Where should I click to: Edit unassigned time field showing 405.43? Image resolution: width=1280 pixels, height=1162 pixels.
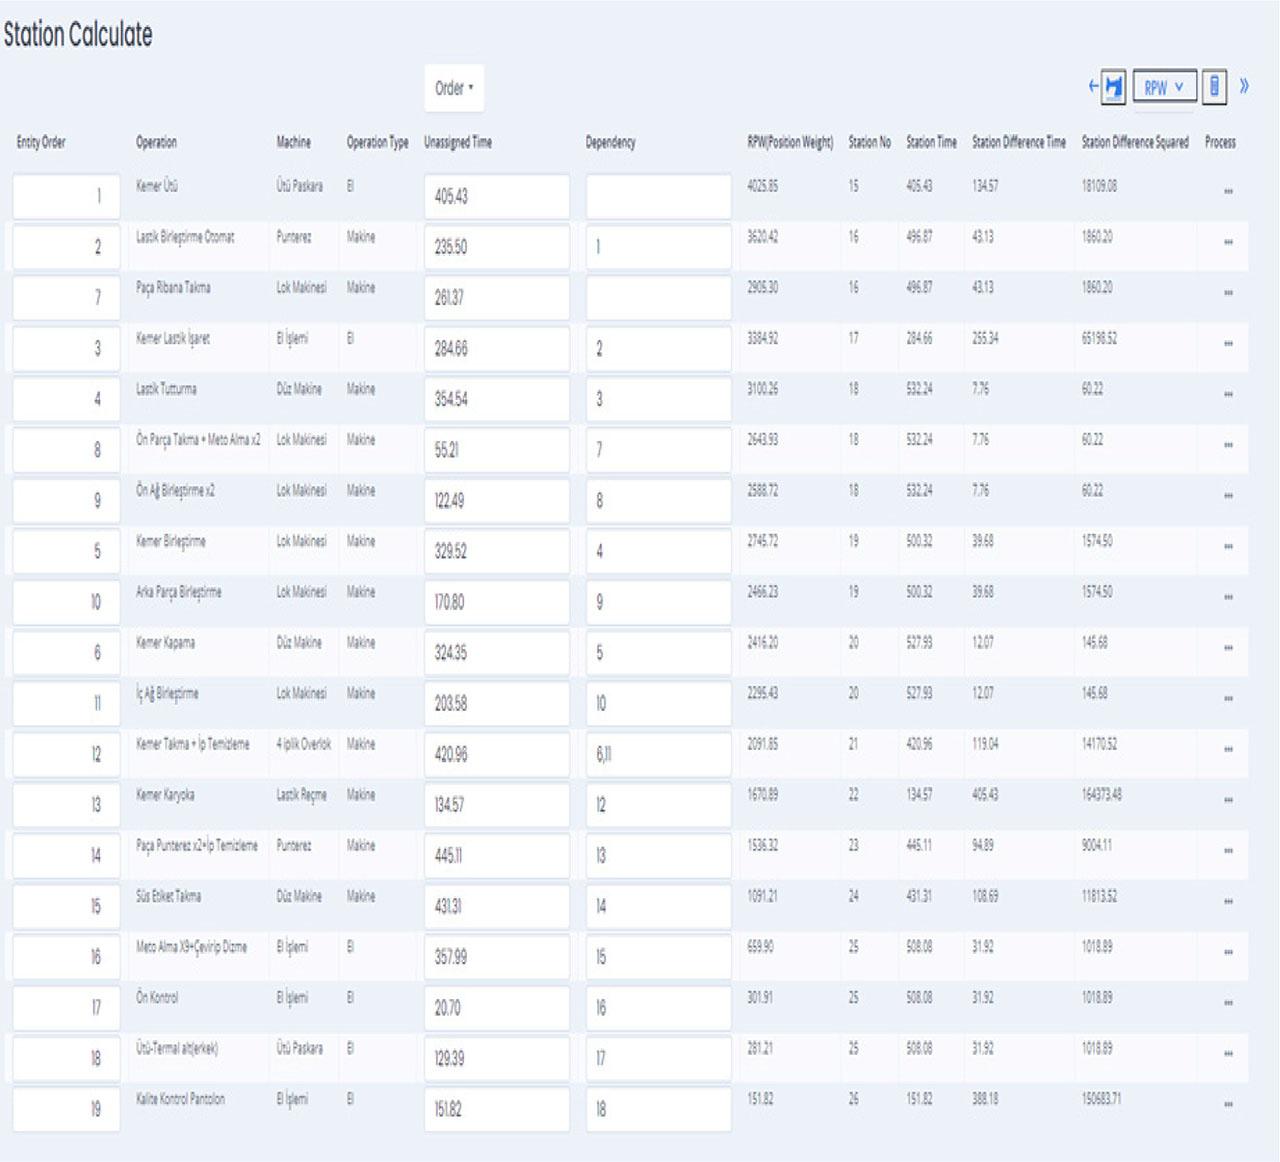(497, 196)
